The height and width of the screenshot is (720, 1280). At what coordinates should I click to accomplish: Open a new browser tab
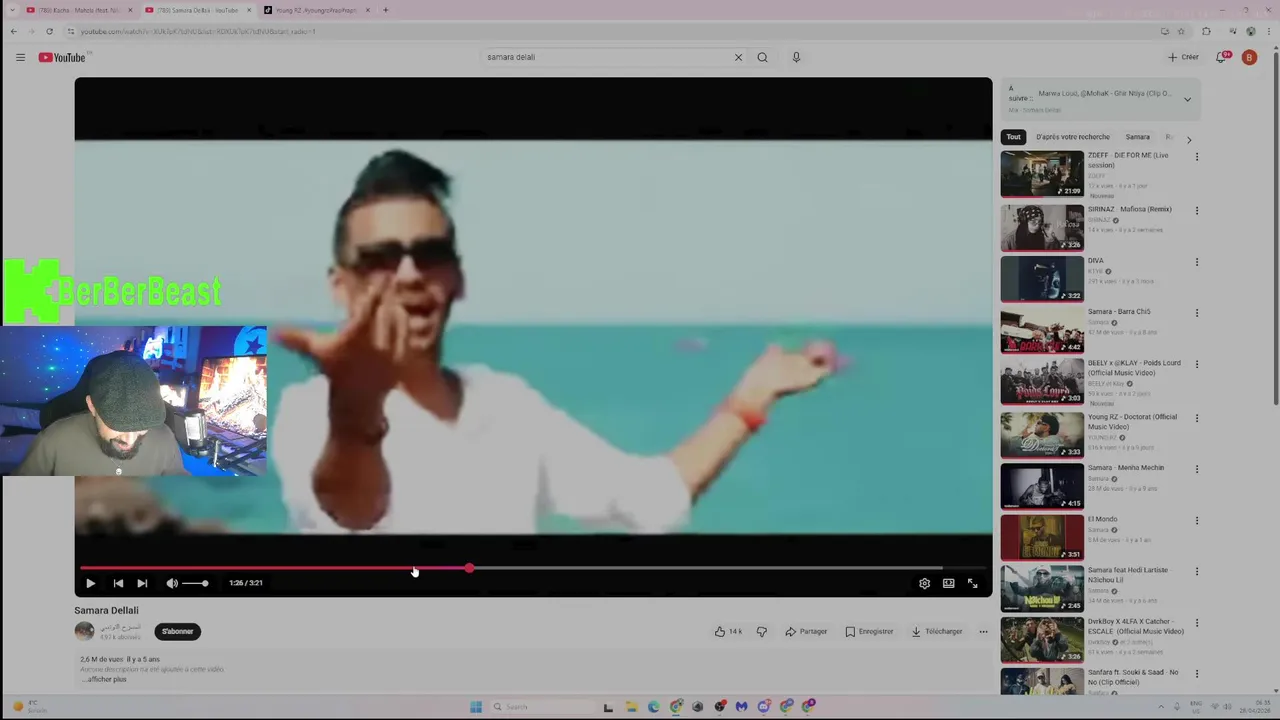coord(385,10)
